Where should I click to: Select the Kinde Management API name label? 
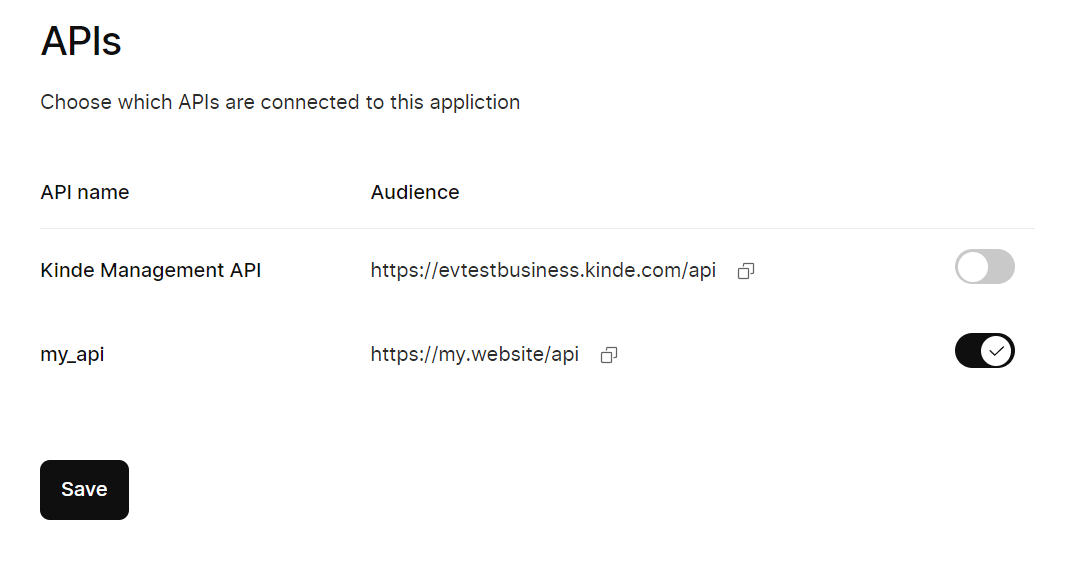point(150,270)
